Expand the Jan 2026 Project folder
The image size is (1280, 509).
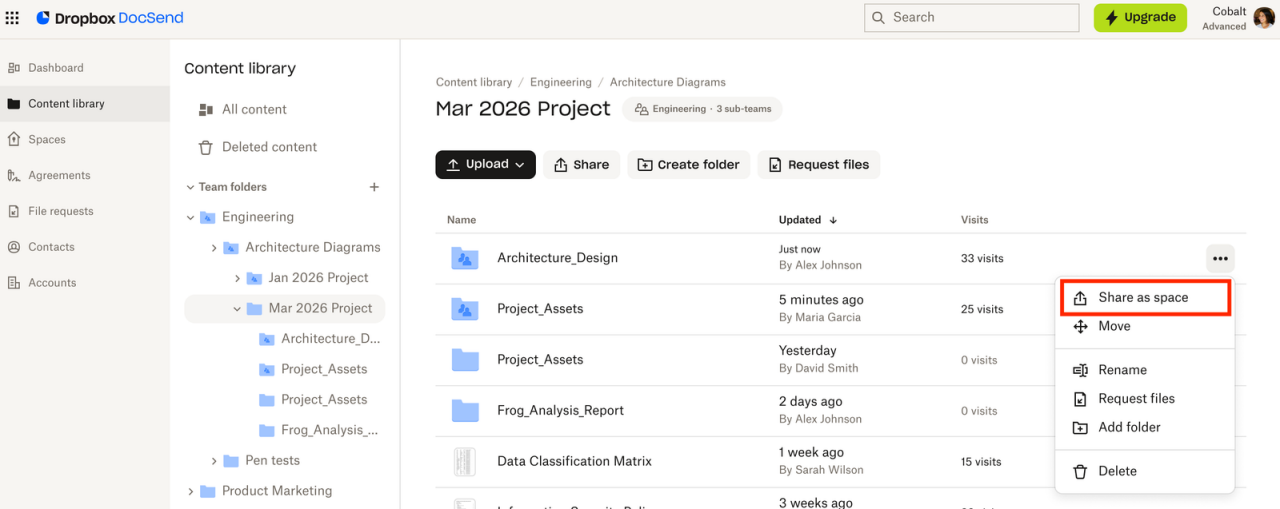[x=238, y=278]
